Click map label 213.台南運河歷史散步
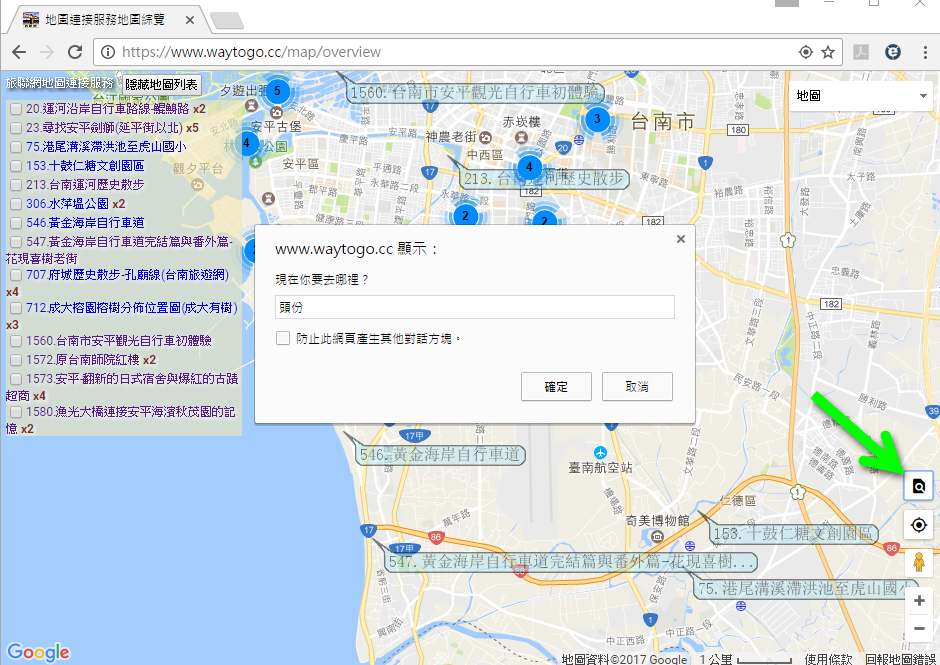 click(x=545, y=179)
